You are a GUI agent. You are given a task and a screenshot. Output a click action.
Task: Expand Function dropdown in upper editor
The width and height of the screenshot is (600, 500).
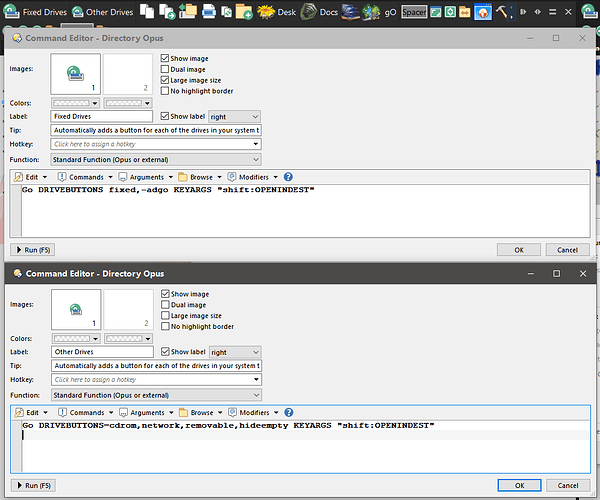pyautogui.click(x=156, y=160)
